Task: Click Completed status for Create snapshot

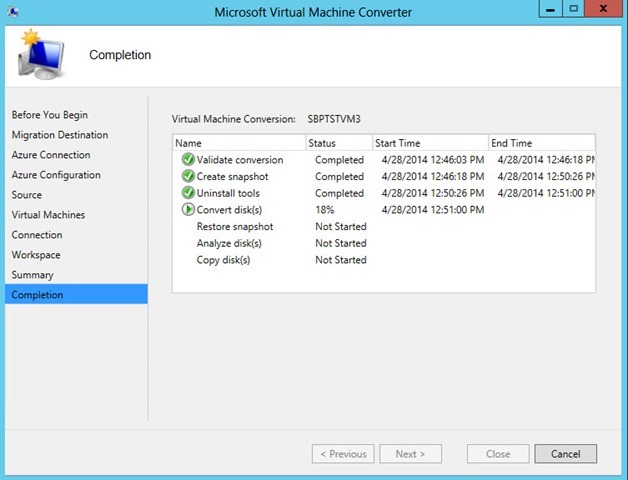Action: click(339, 177)
